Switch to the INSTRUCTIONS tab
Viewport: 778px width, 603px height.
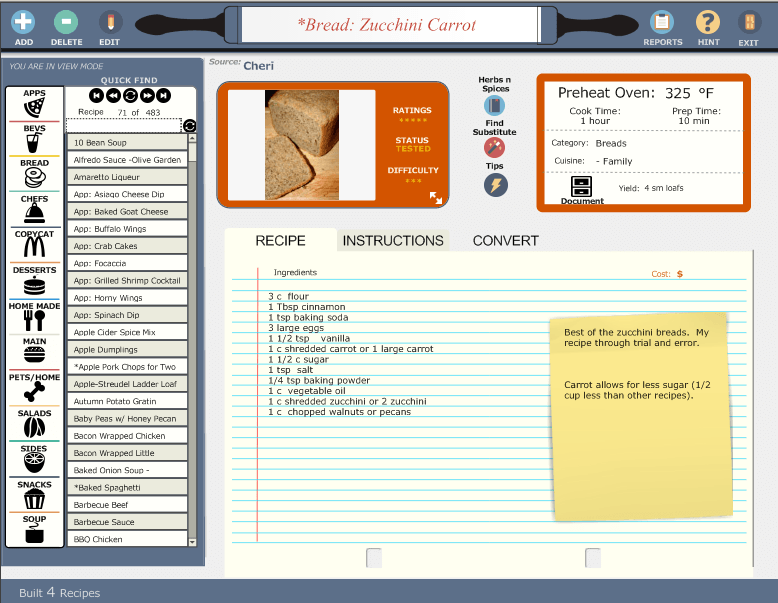point(393,241)
